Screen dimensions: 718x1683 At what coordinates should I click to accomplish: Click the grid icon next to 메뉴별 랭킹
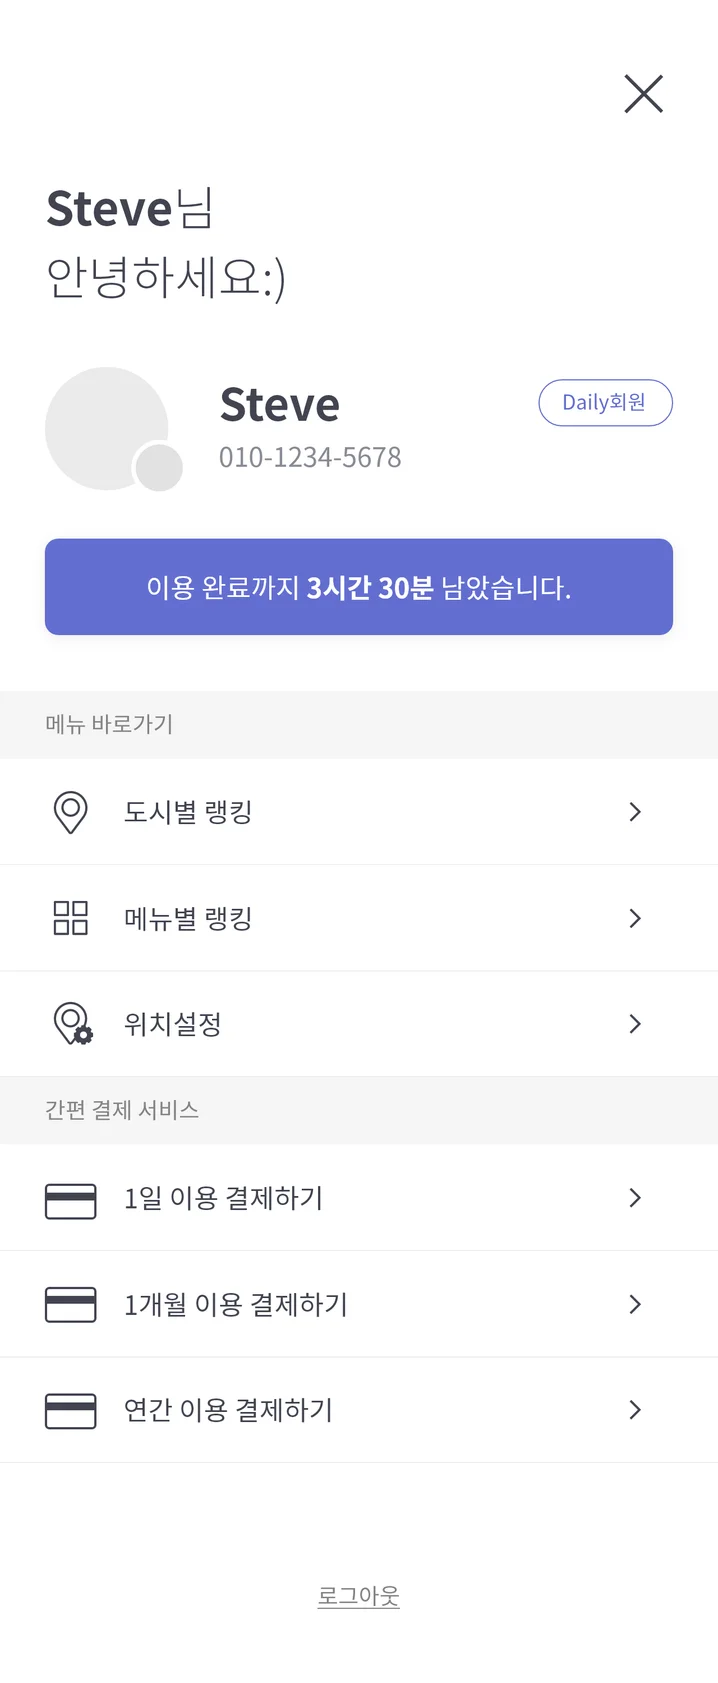click(x=70, y=918)
